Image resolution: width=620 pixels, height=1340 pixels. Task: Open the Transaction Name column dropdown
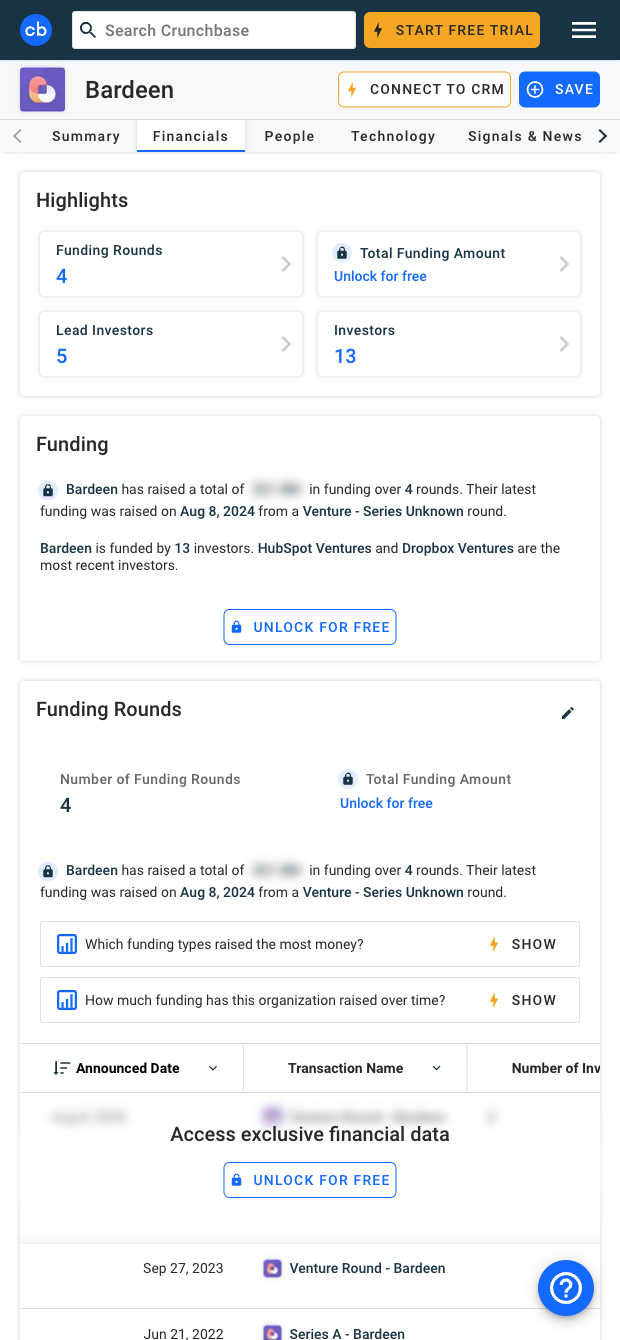pyautogui.click(x=436, y=1068)
